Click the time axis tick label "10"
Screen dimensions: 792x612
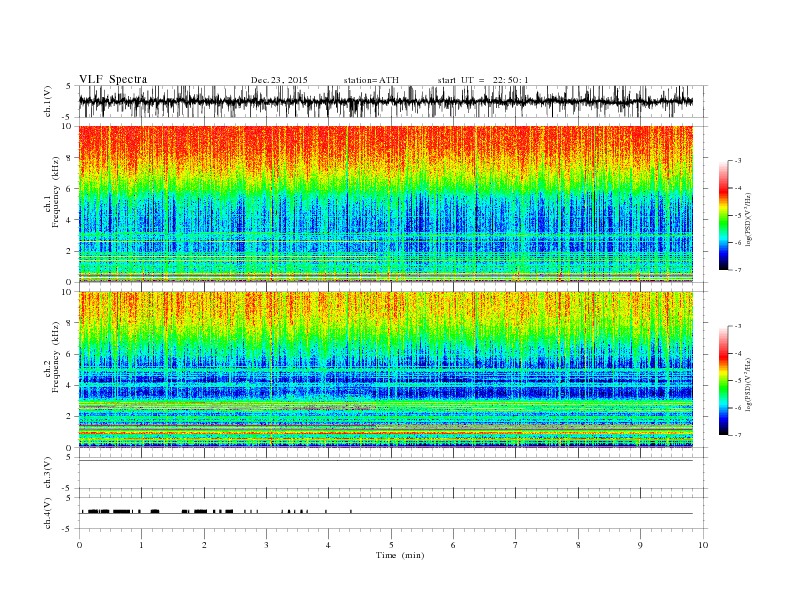point(703,545)
